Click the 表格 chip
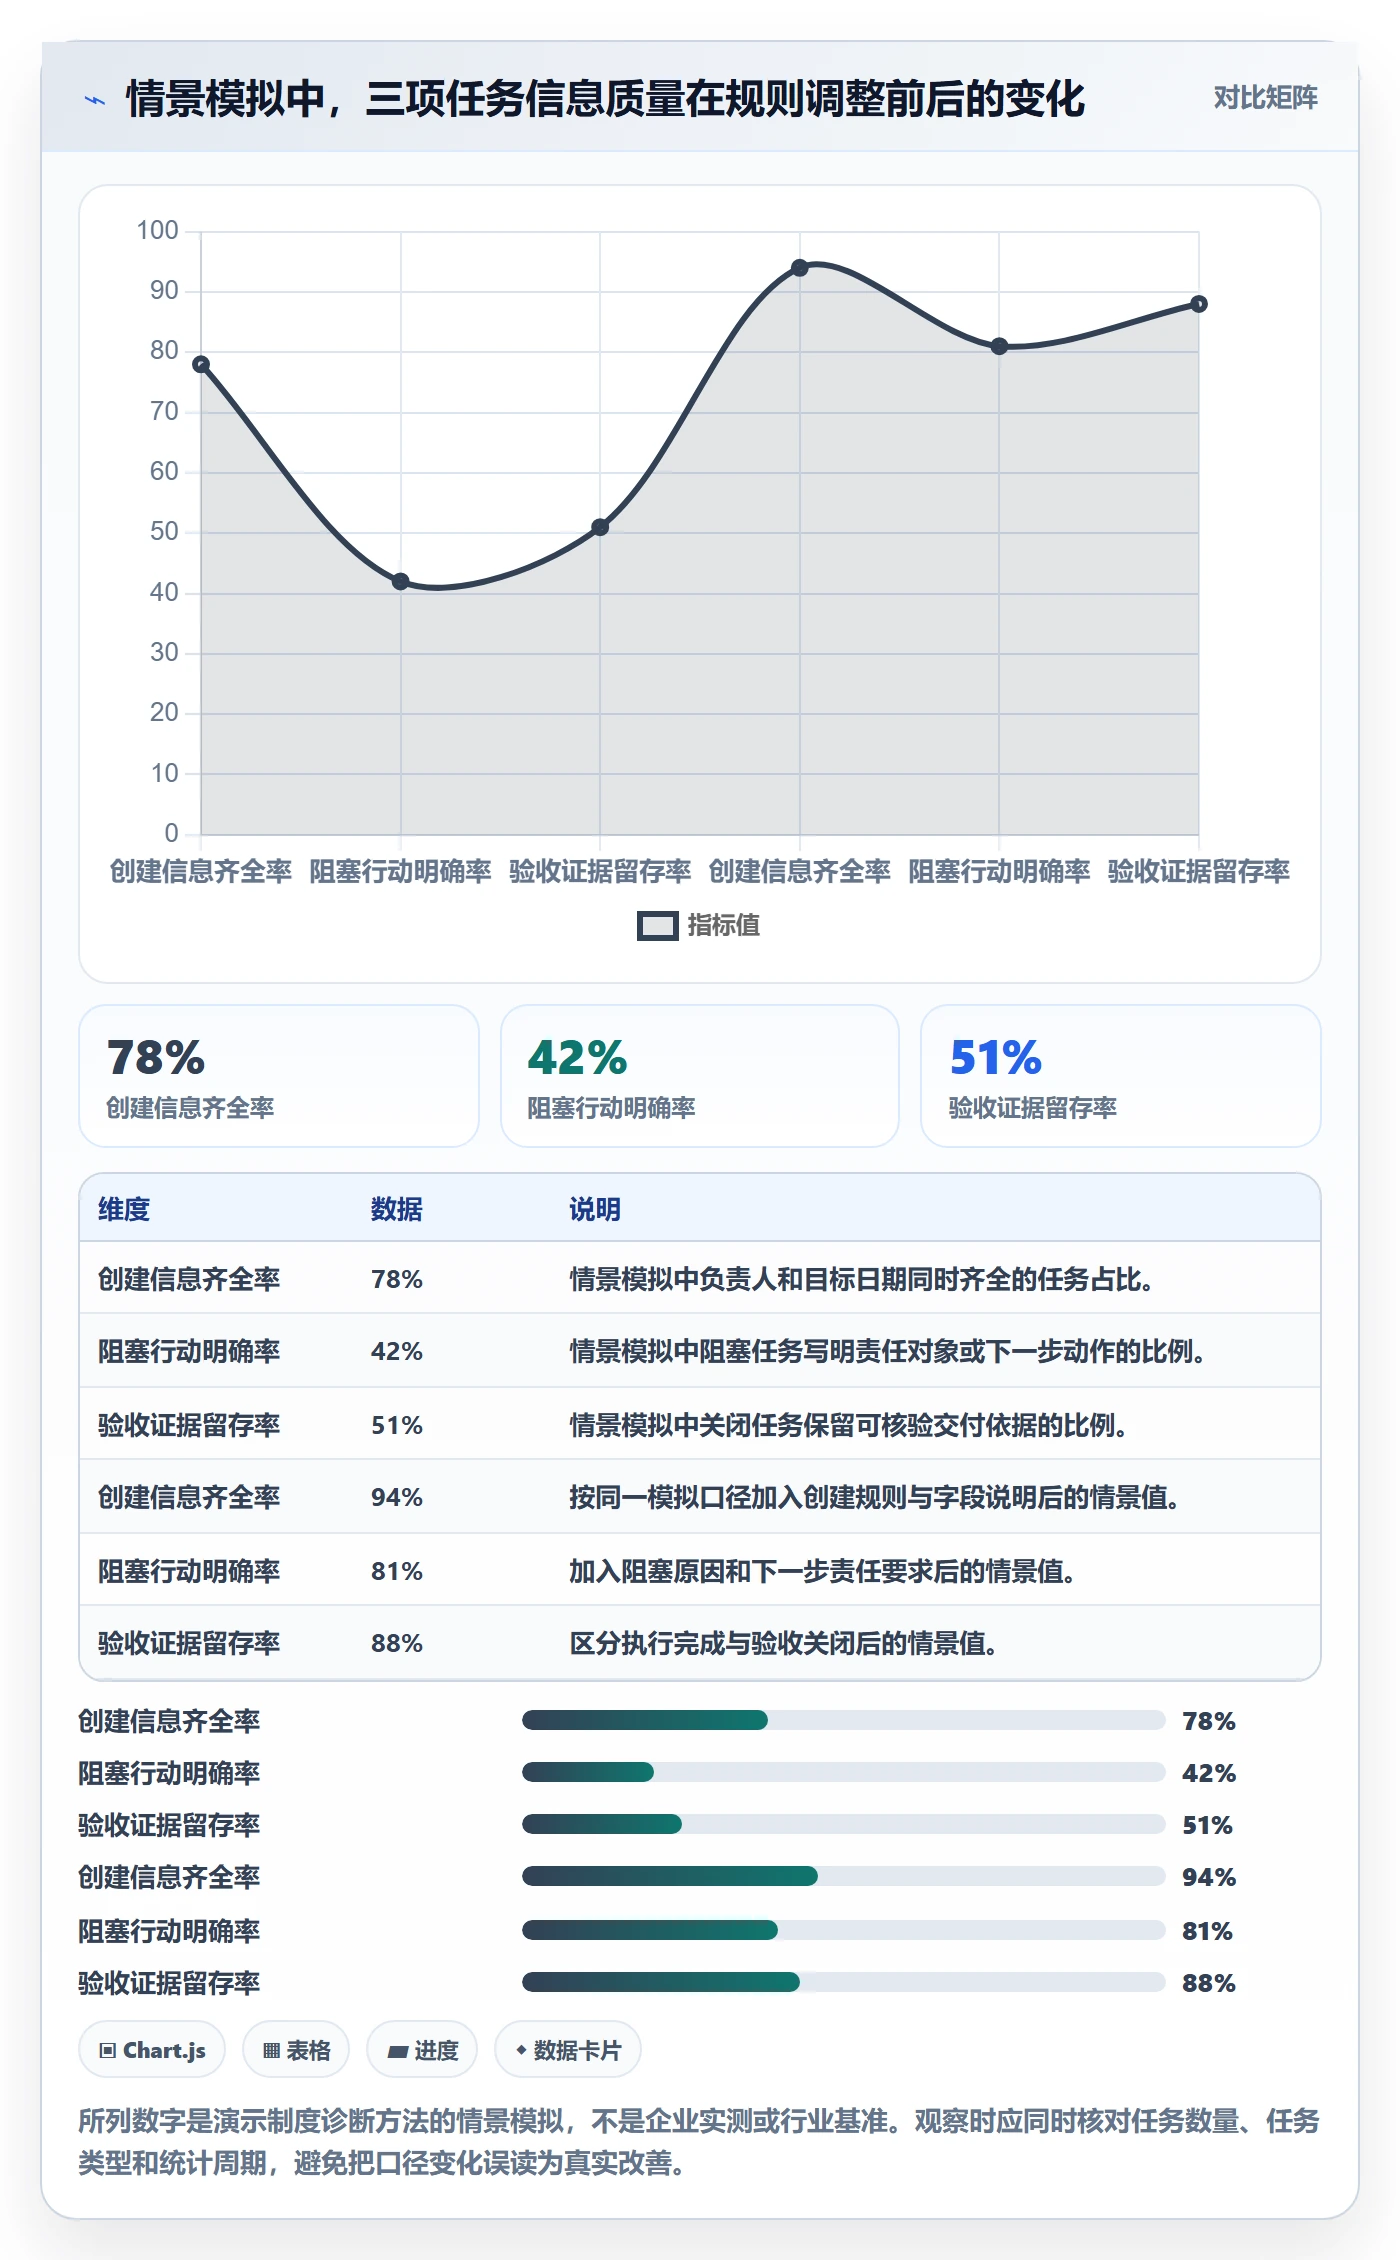This screenshot has height=2260, width=1400. click(297, 2050)
